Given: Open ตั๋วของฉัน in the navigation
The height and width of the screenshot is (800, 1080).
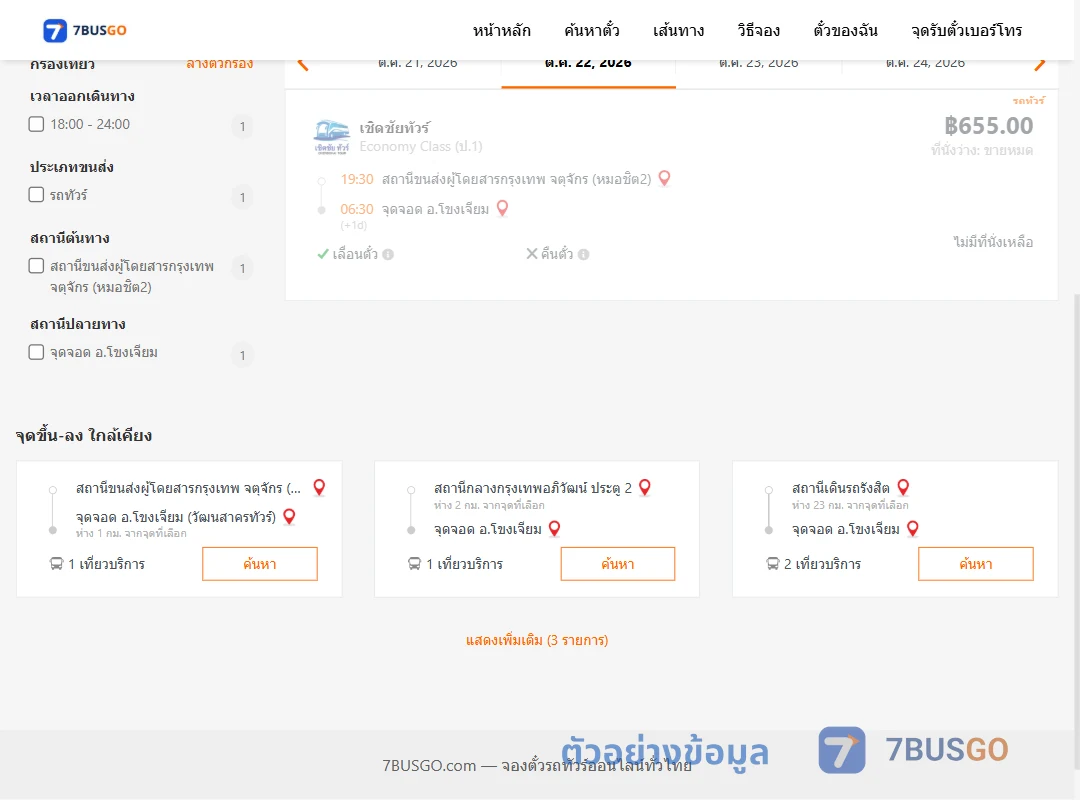Looking at the screenshot, I should coord(845,30).
